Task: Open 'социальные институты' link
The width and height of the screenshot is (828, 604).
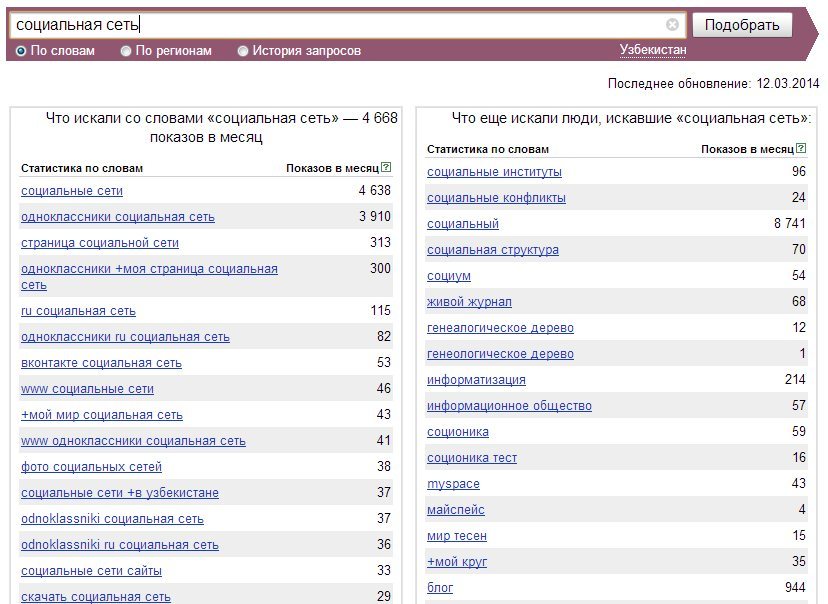Action: [x=494, y=172]
